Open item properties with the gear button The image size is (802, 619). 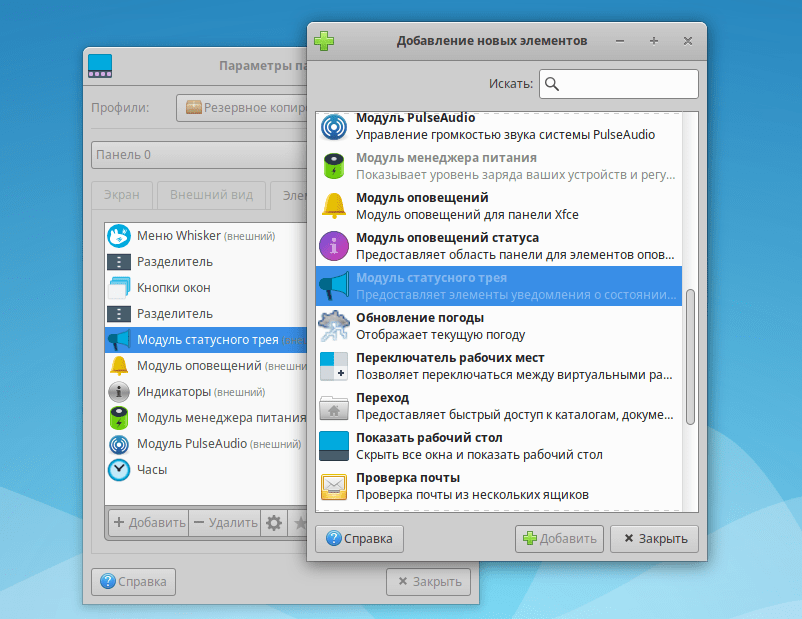pos(274,523)
